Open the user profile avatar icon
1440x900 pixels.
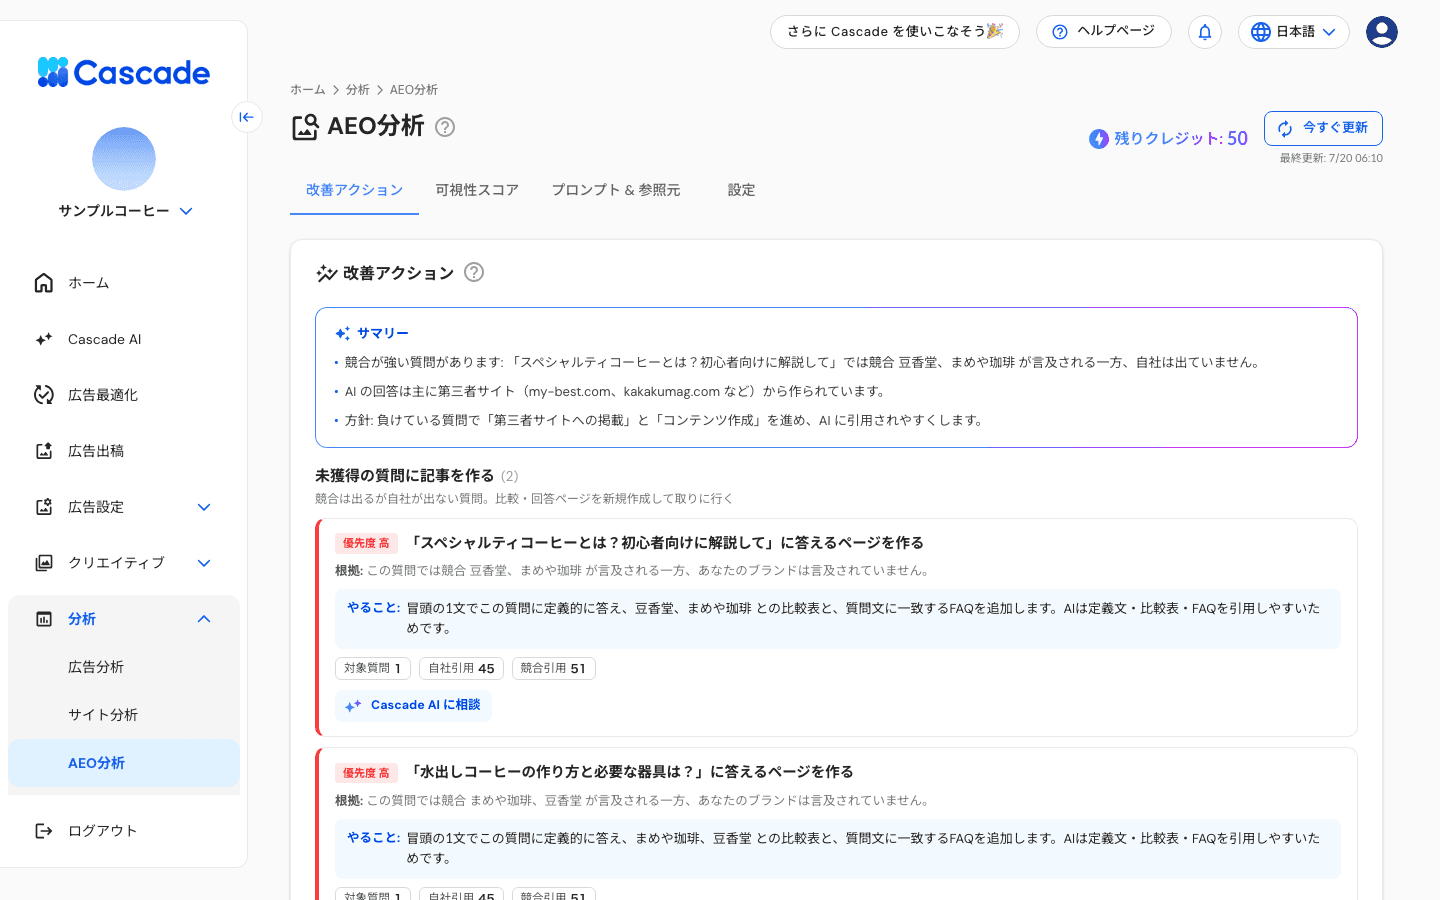(1382, 32)
